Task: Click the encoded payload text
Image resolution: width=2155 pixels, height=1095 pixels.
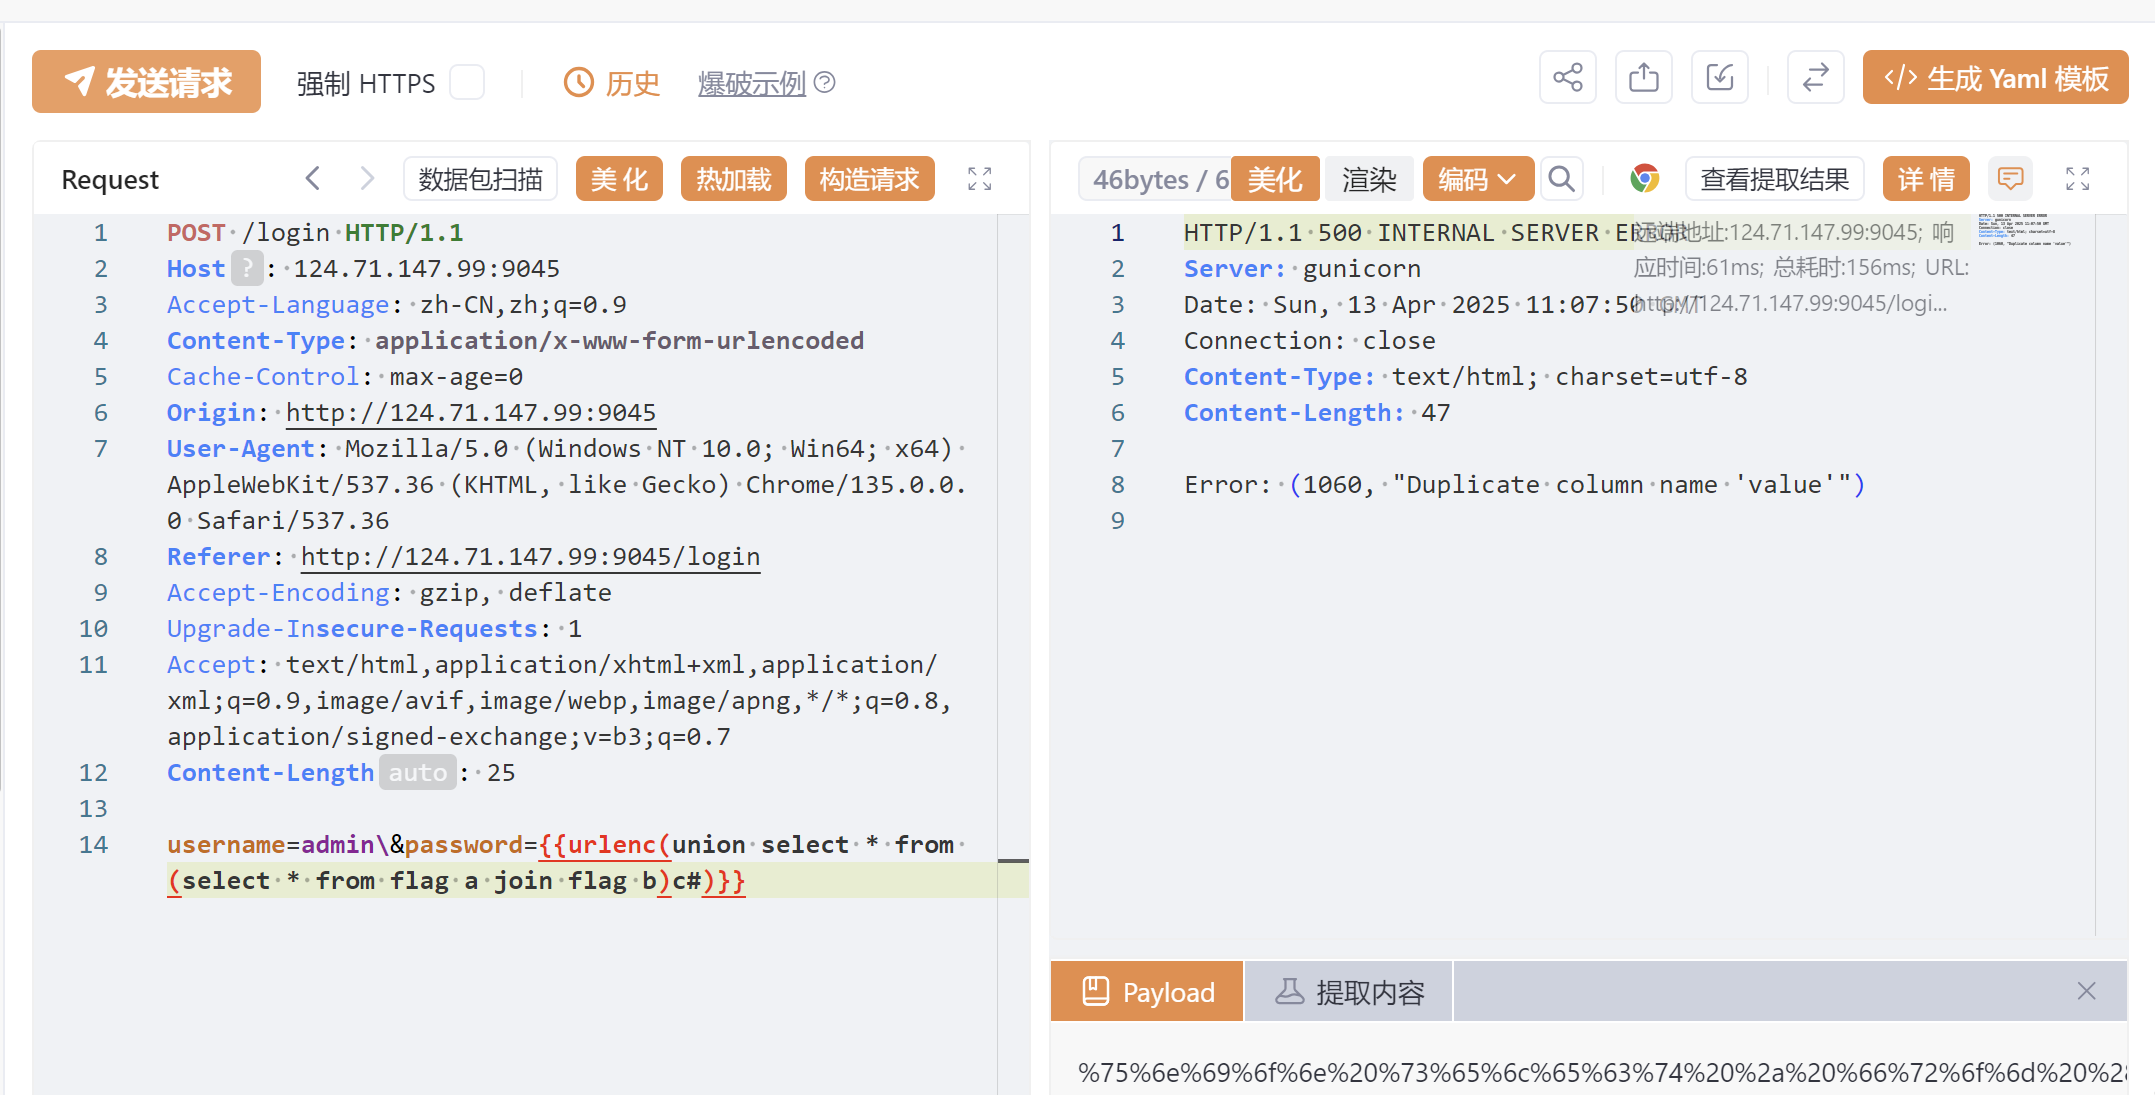Action: click(x=1602, y=1072)
